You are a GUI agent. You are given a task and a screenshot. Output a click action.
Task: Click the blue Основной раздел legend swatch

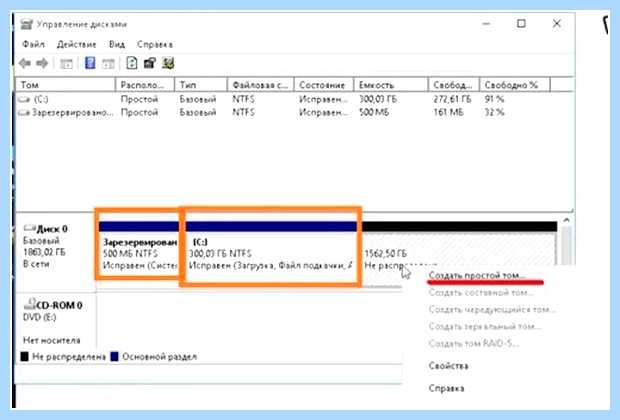(115, 357)
